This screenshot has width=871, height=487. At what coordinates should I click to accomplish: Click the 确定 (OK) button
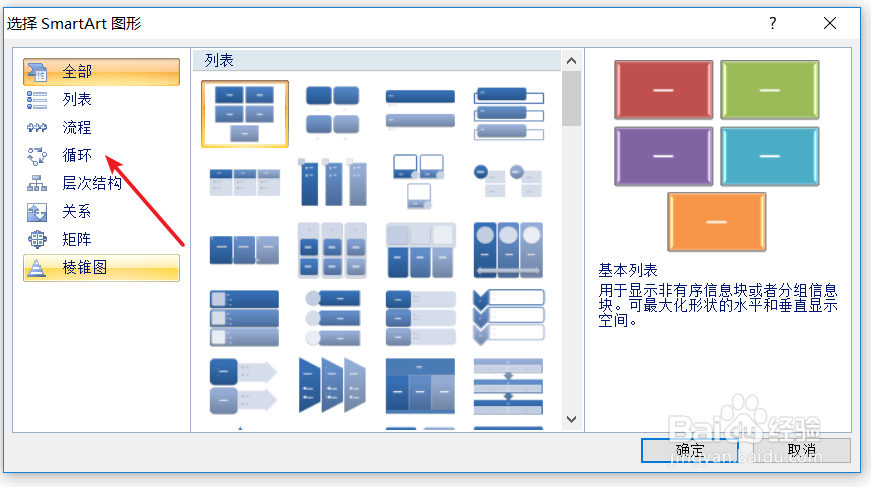pyautogui.click(x=690, y=450)
